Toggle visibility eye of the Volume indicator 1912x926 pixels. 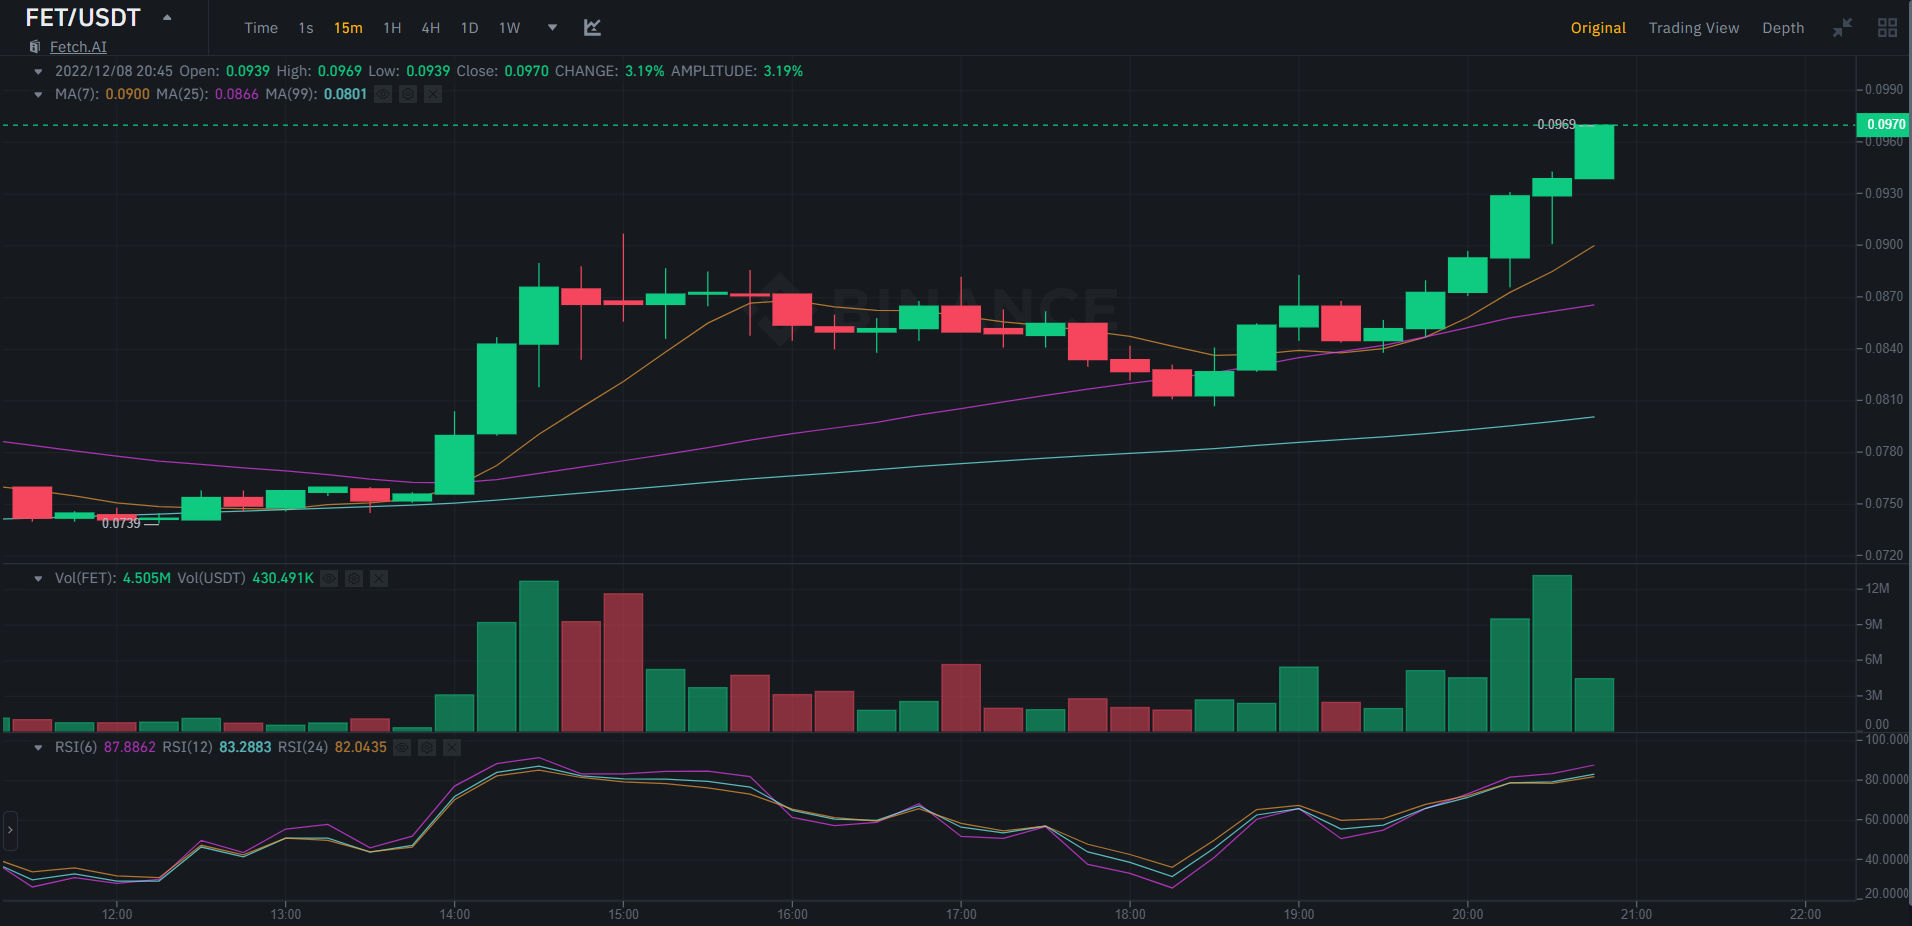click(329, 578)
